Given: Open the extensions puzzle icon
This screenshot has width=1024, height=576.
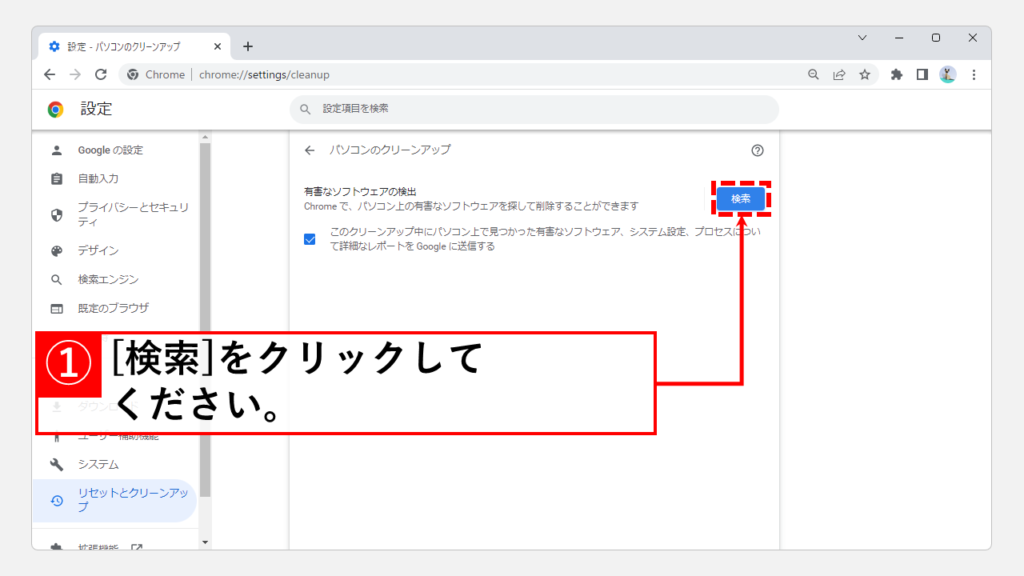Looking at the screenshot, I should click(x=897, y=74).
